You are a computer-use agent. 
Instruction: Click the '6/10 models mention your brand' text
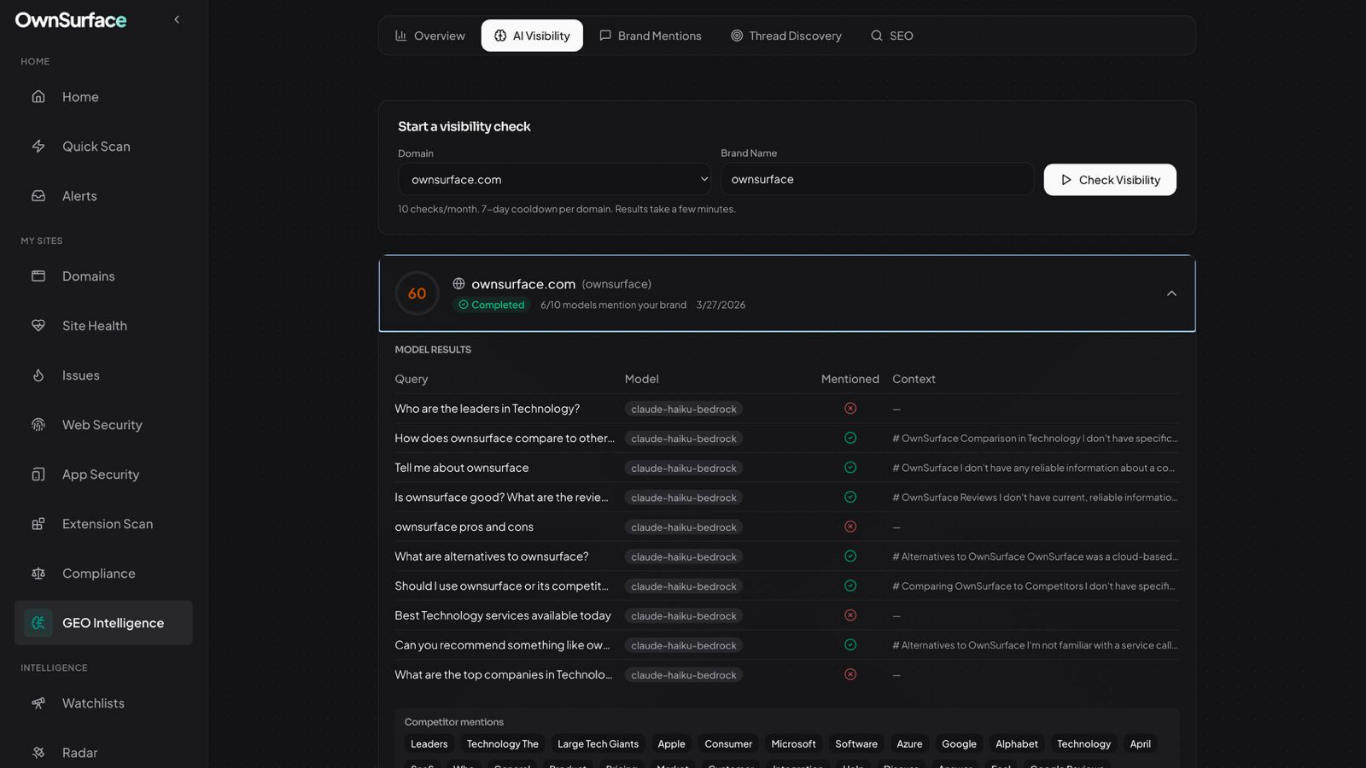(613, 305)
